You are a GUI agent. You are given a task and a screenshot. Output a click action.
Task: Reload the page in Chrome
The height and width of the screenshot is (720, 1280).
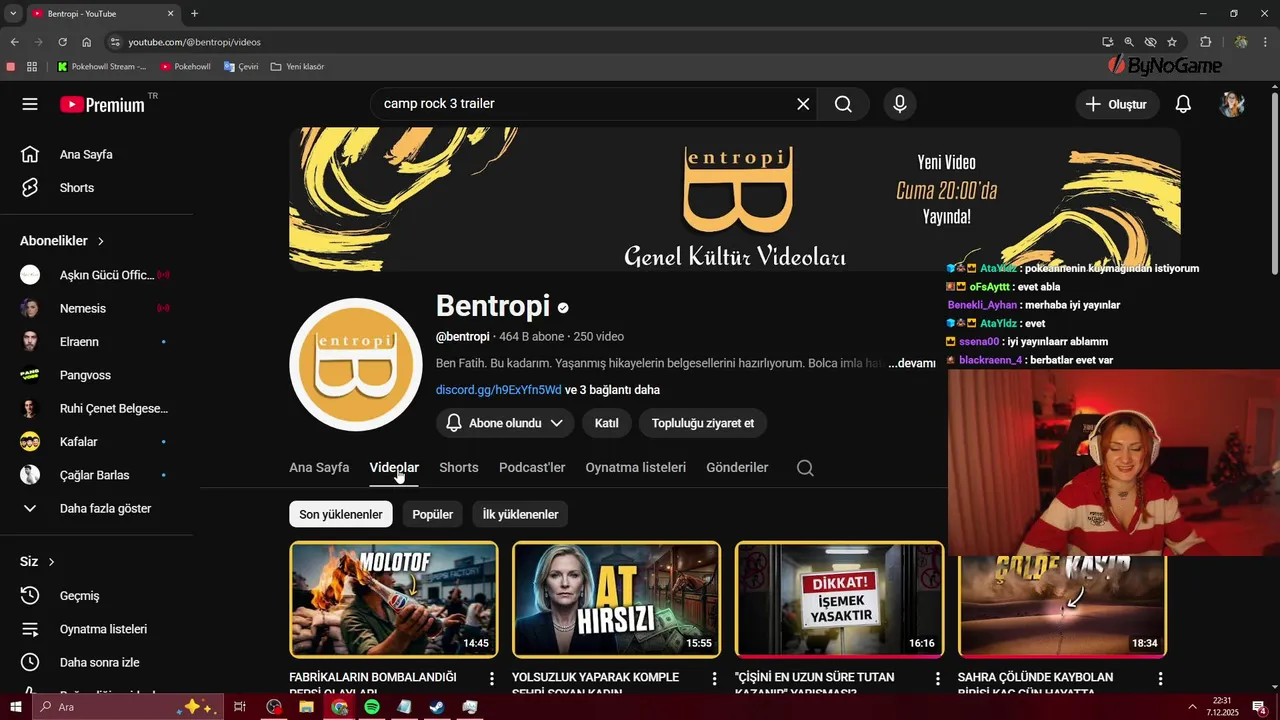62,42
